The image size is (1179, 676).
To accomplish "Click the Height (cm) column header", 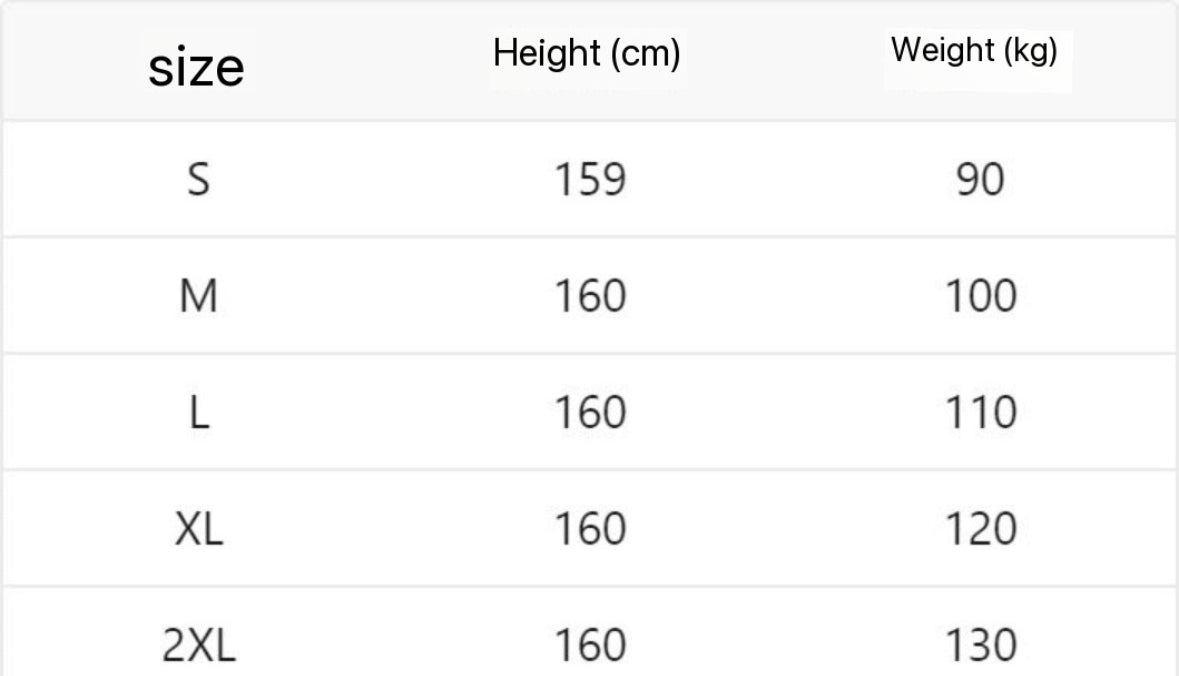I will click(586, 53).
